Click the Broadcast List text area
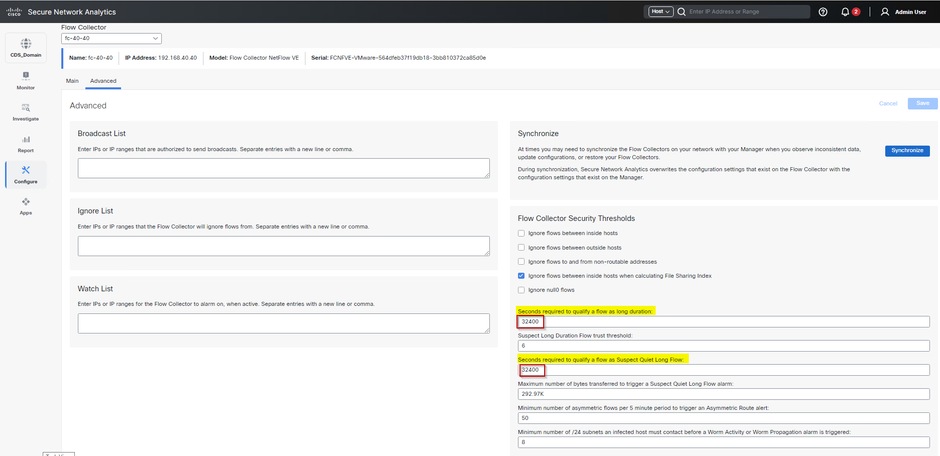 point(284,168)
